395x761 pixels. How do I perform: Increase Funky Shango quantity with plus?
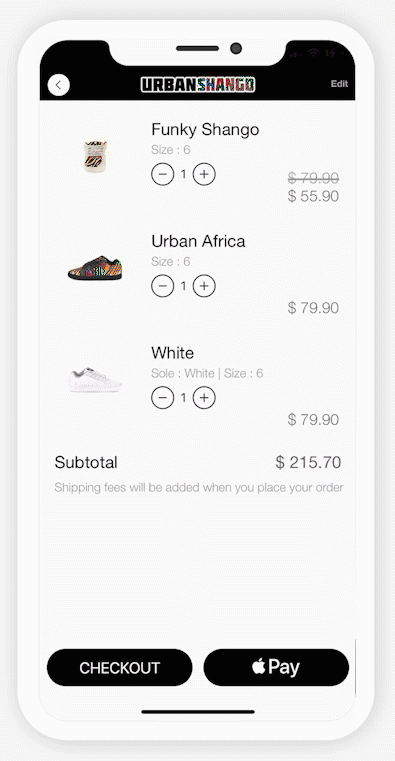tap(204, 174)
